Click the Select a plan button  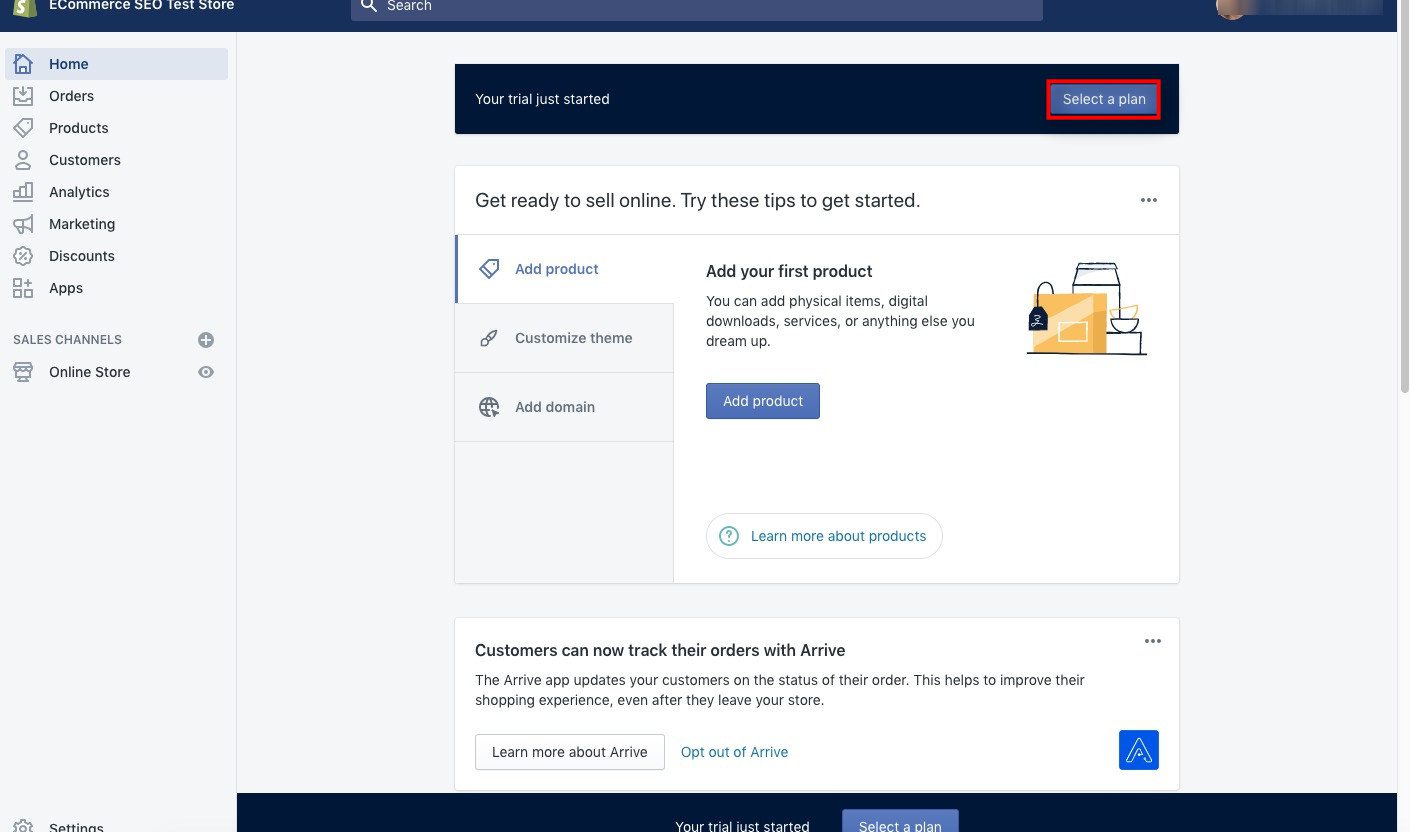pyautogui.click(x=1104, y=99)
